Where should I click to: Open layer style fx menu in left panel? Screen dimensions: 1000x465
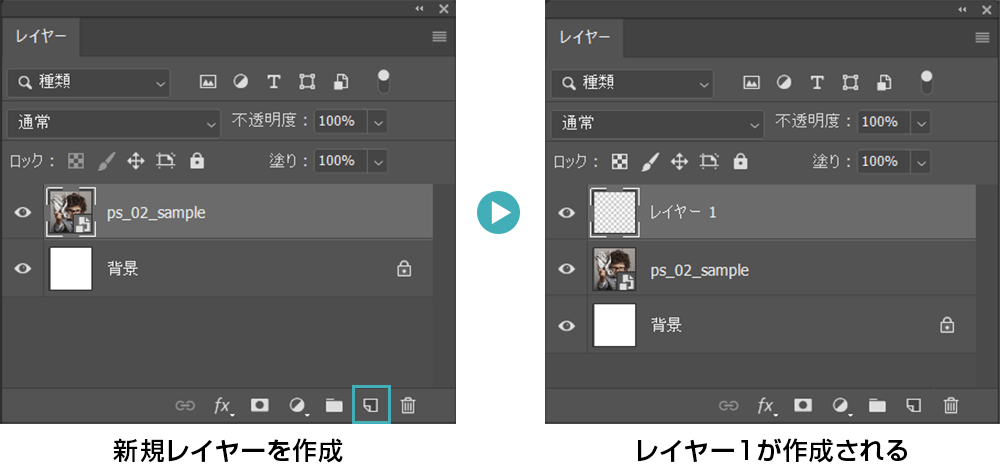click(x=222, y=406)
